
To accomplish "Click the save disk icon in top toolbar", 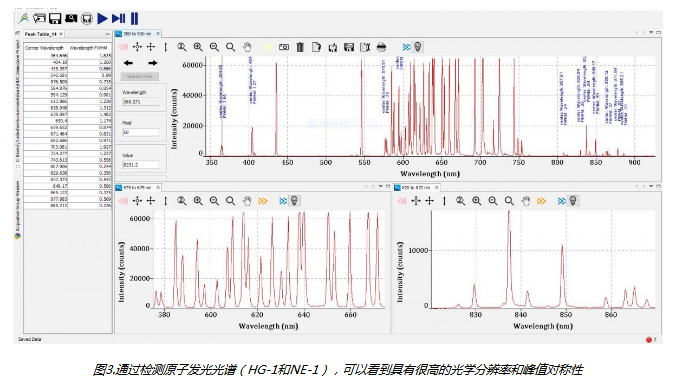I will click(x=55, y=18).
